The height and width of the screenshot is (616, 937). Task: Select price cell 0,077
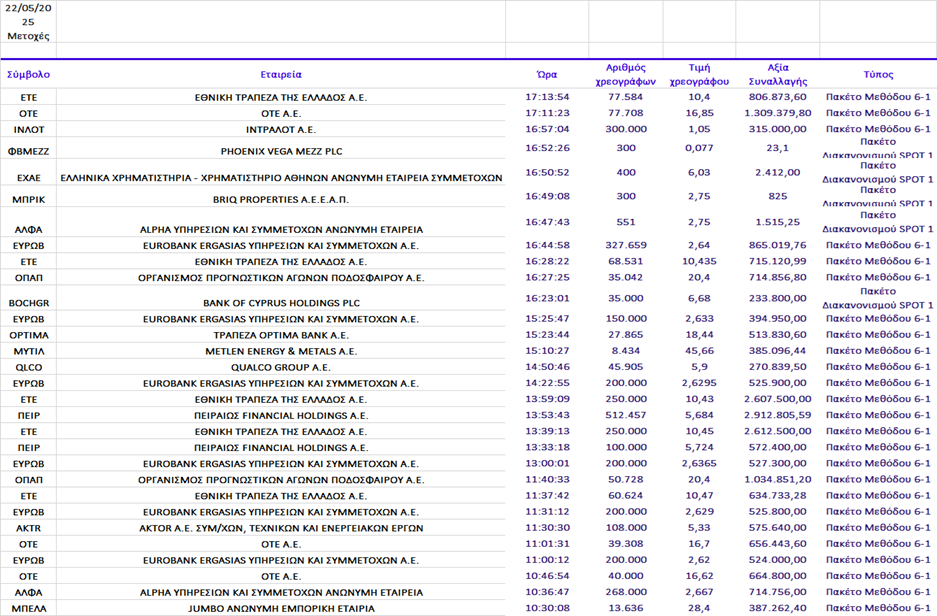(699, 148)
